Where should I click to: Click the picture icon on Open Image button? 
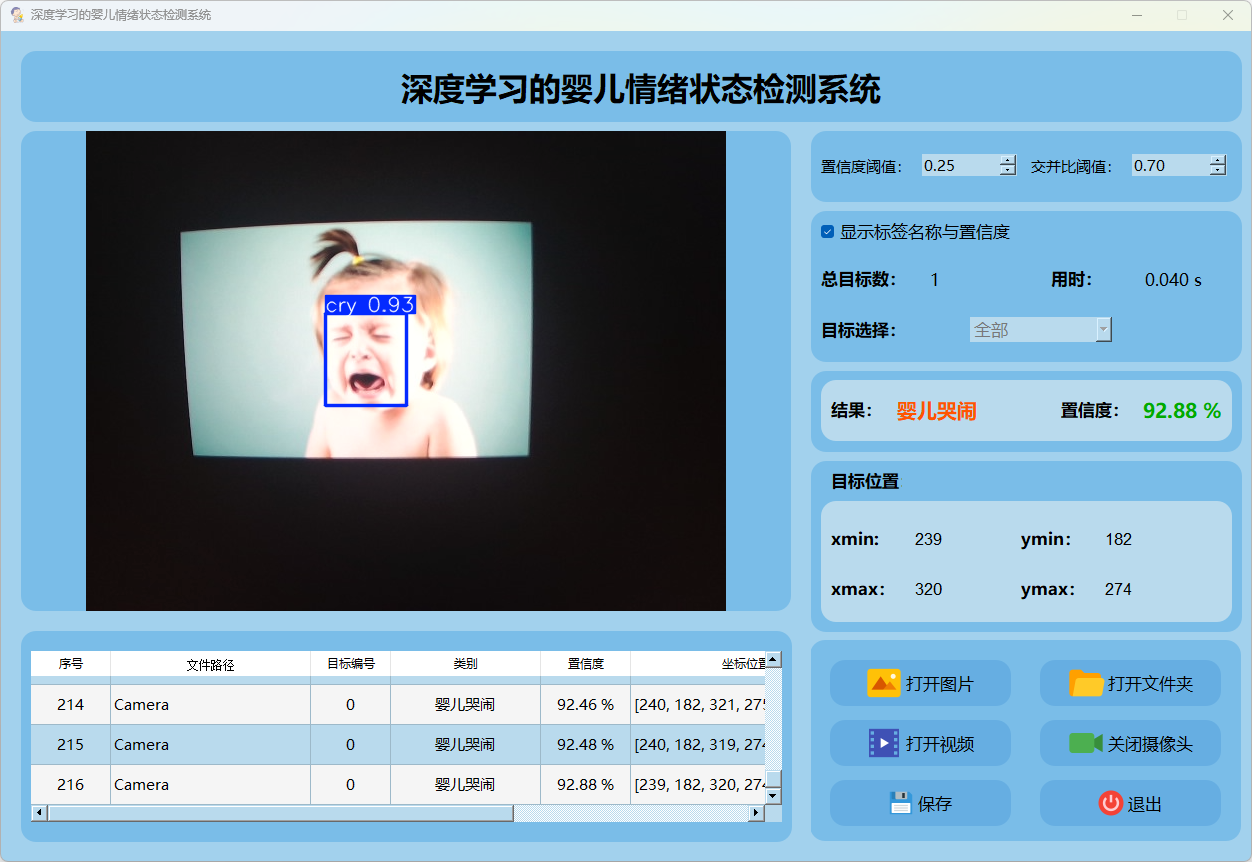coord(884,684)
